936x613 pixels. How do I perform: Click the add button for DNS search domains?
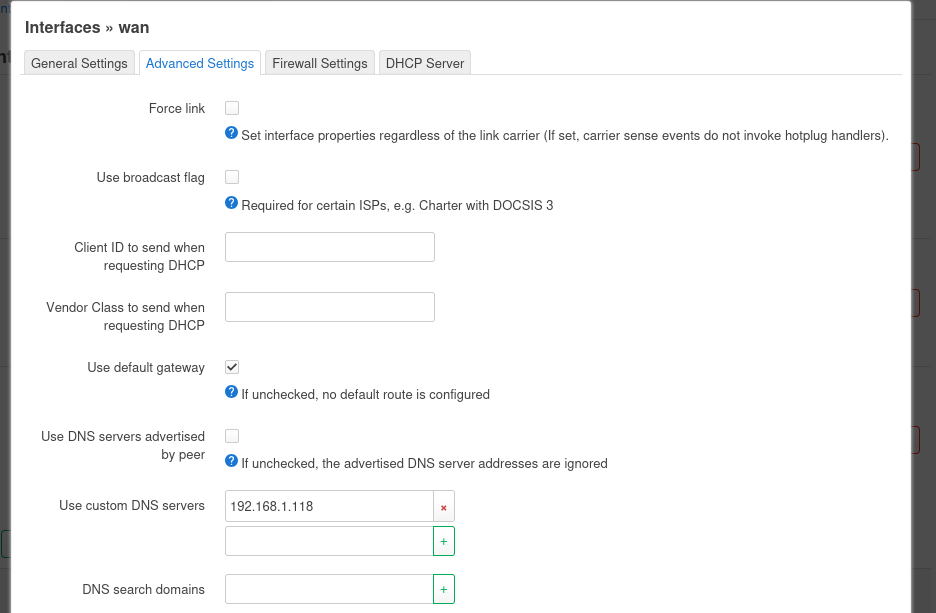(x=443, y=589)
